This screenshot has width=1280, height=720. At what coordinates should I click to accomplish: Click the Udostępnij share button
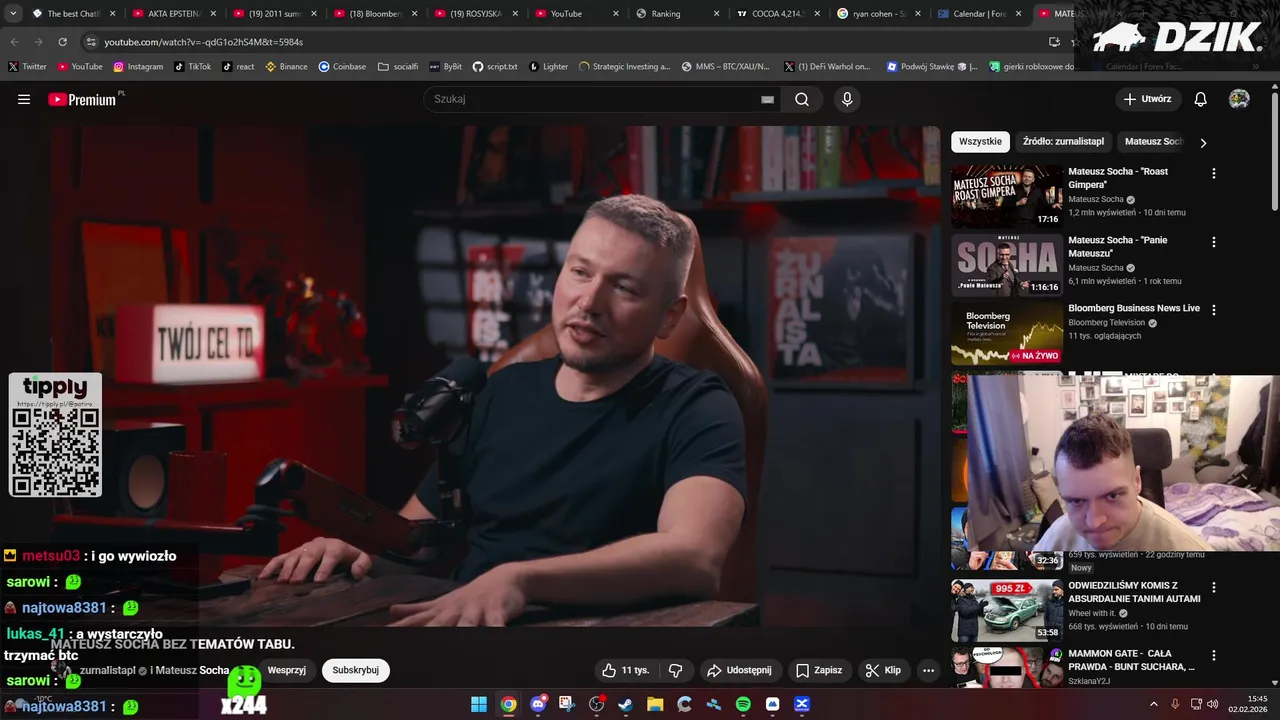point(739,670)
